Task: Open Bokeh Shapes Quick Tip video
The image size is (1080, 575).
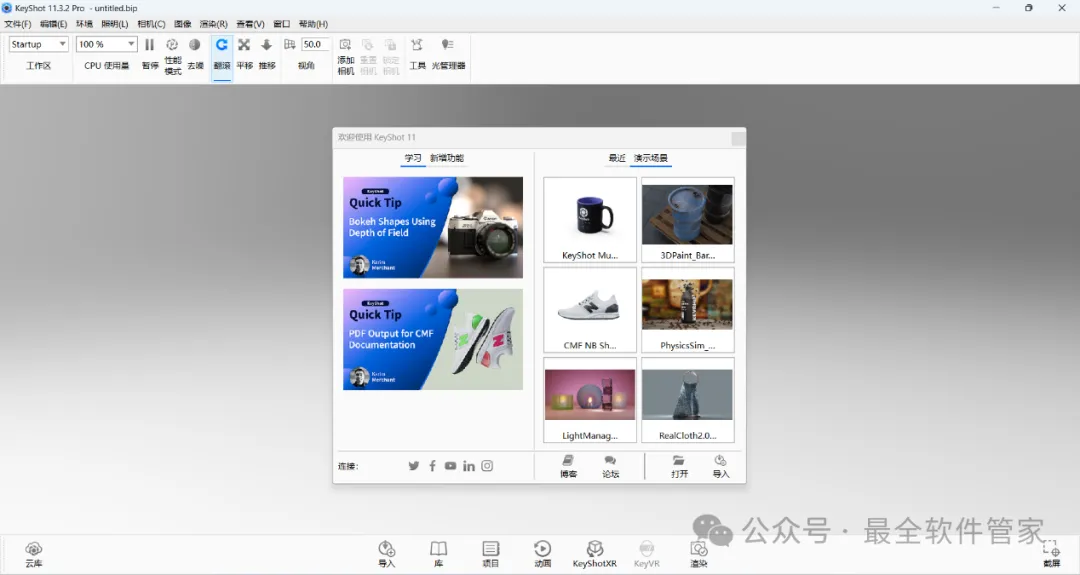Action: [433, 227]
